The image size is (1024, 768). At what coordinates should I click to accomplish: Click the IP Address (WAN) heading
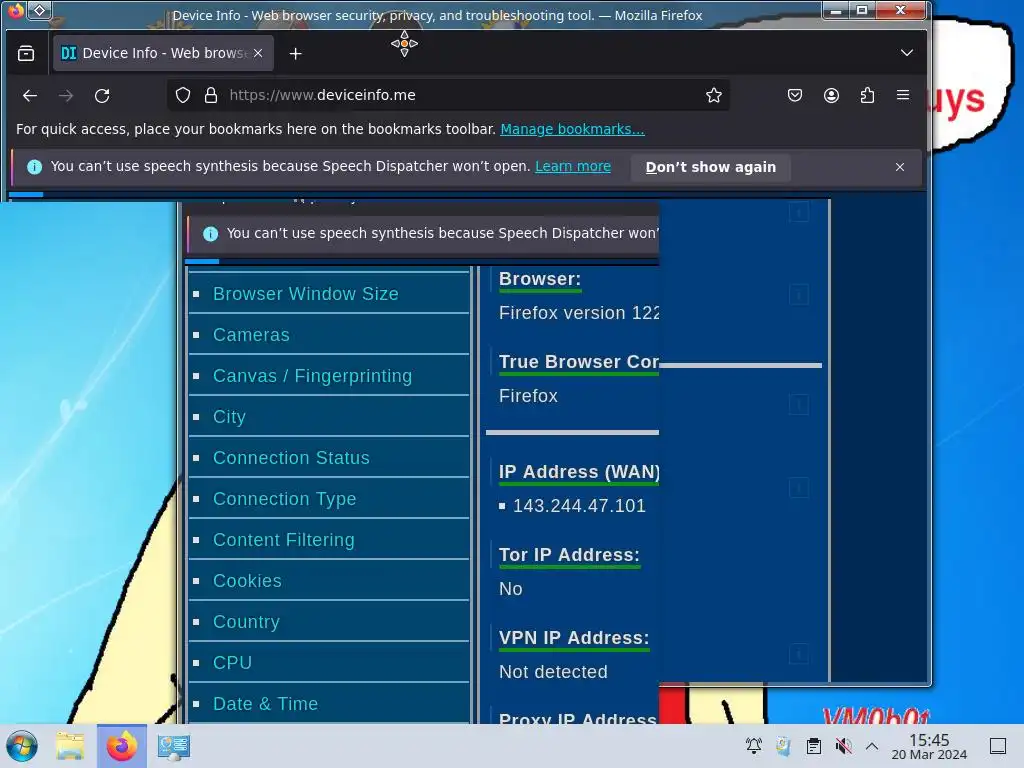point(579,472)
